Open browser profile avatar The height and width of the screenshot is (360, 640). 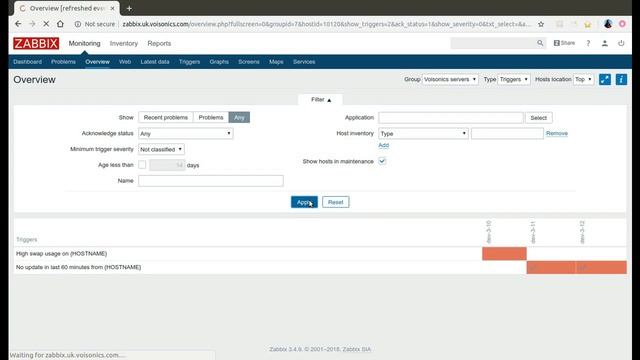tap(608, 24)
